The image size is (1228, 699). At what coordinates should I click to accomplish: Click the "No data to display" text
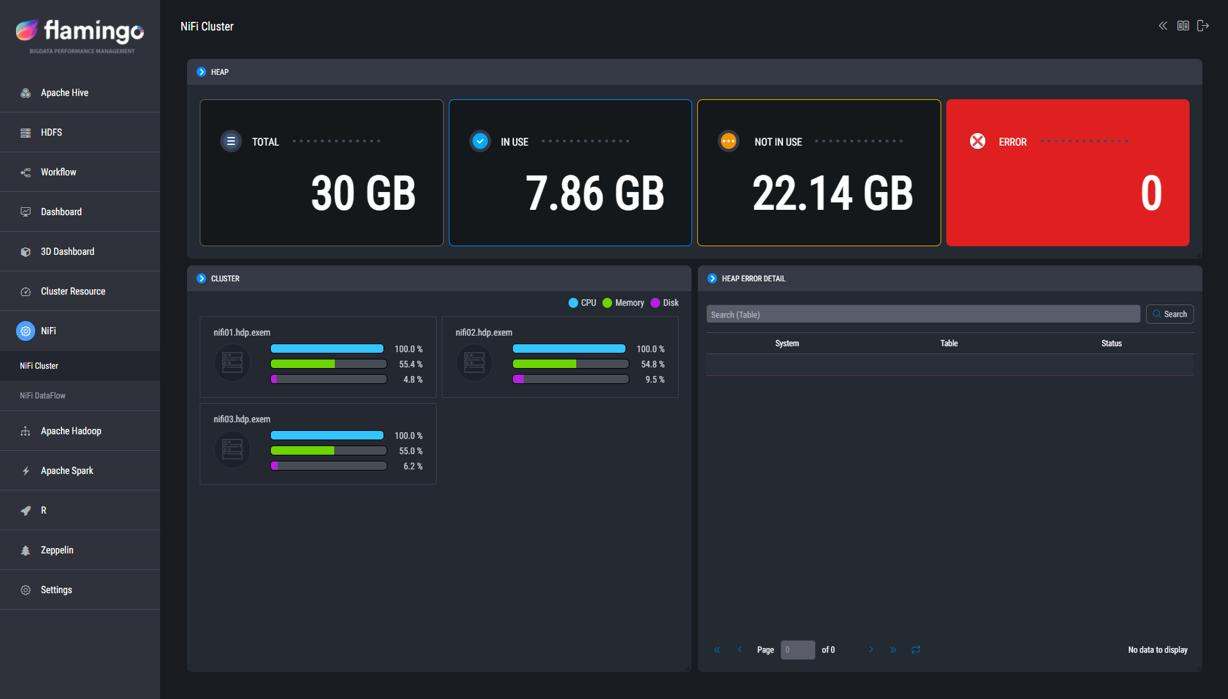tap(1158, 650)
